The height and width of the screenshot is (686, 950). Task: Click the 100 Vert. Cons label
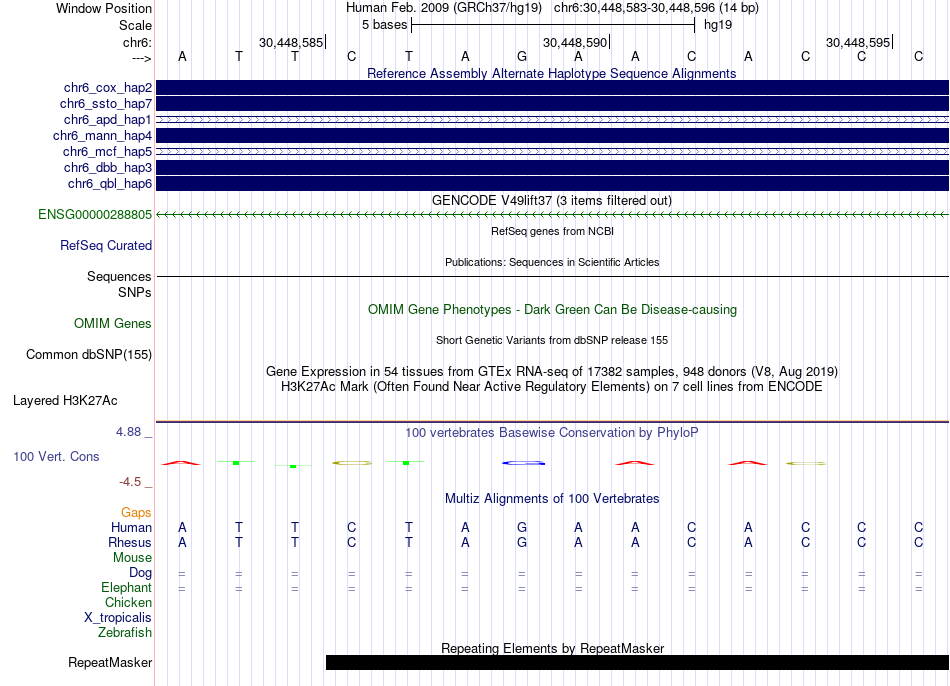(56, 456)
